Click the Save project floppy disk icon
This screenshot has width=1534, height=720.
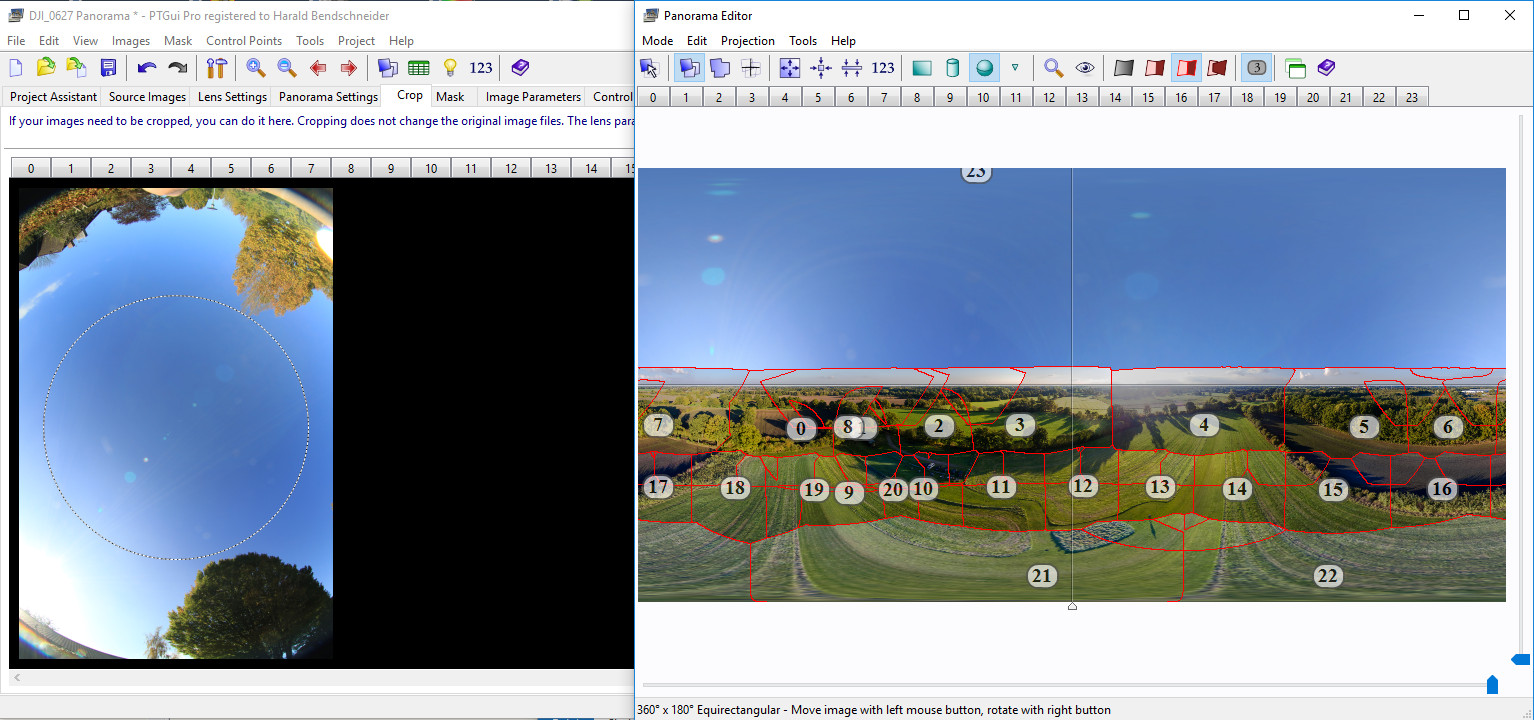click(x=108, y=68)
